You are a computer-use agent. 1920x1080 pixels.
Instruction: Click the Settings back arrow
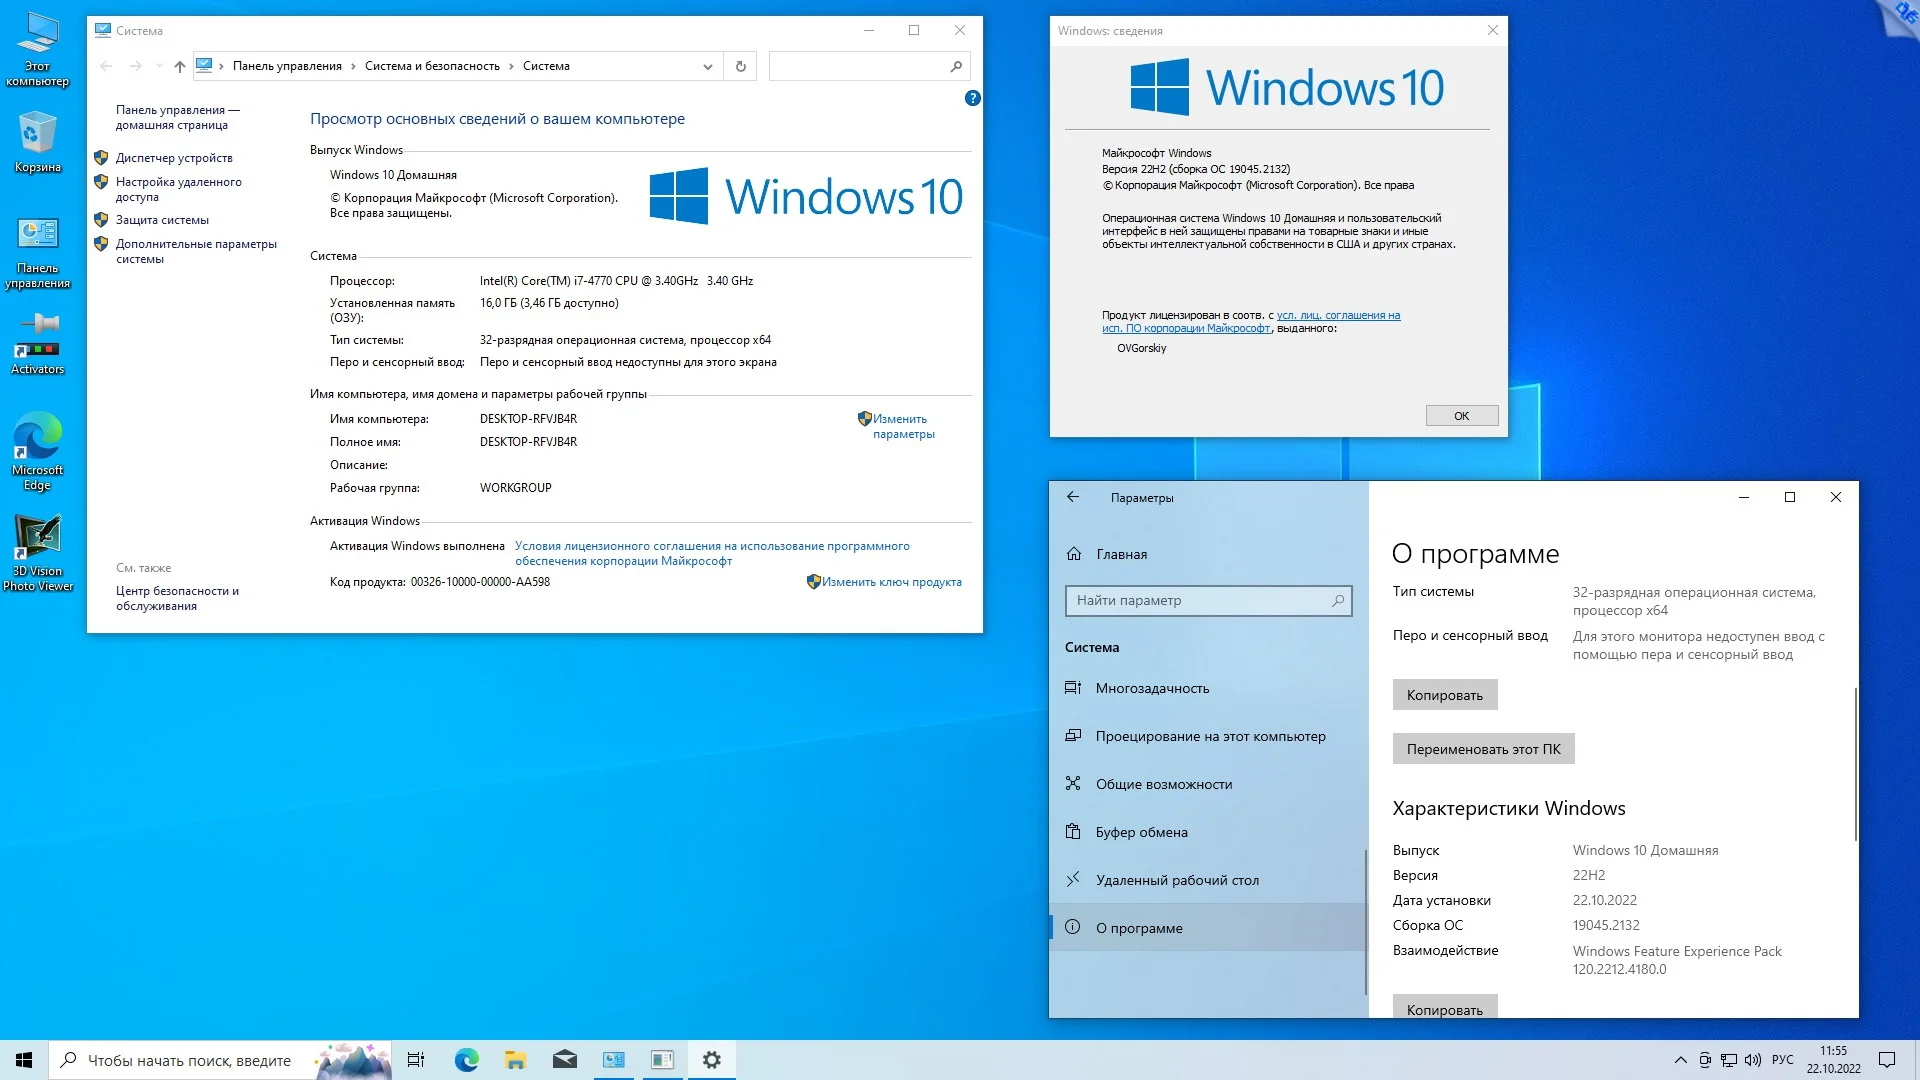coord(1073,497)
